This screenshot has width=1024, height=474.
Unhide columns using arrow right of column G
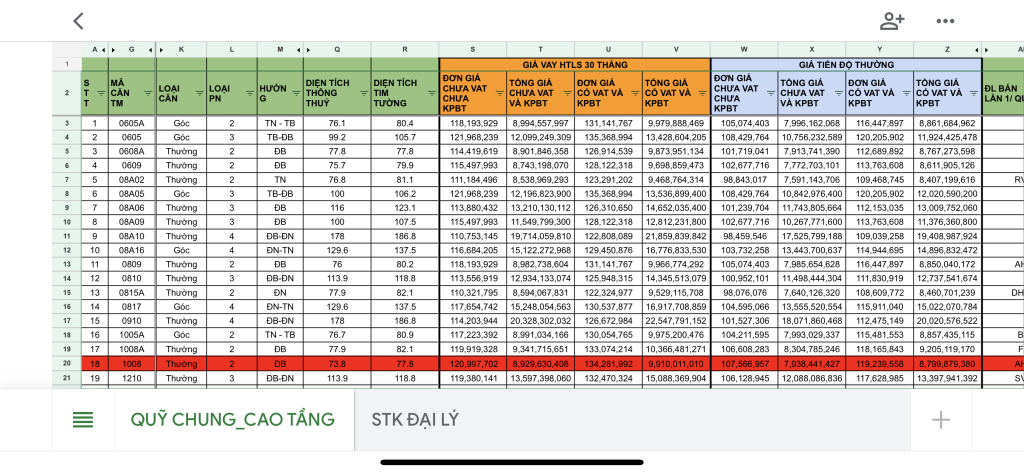(151, 50)
